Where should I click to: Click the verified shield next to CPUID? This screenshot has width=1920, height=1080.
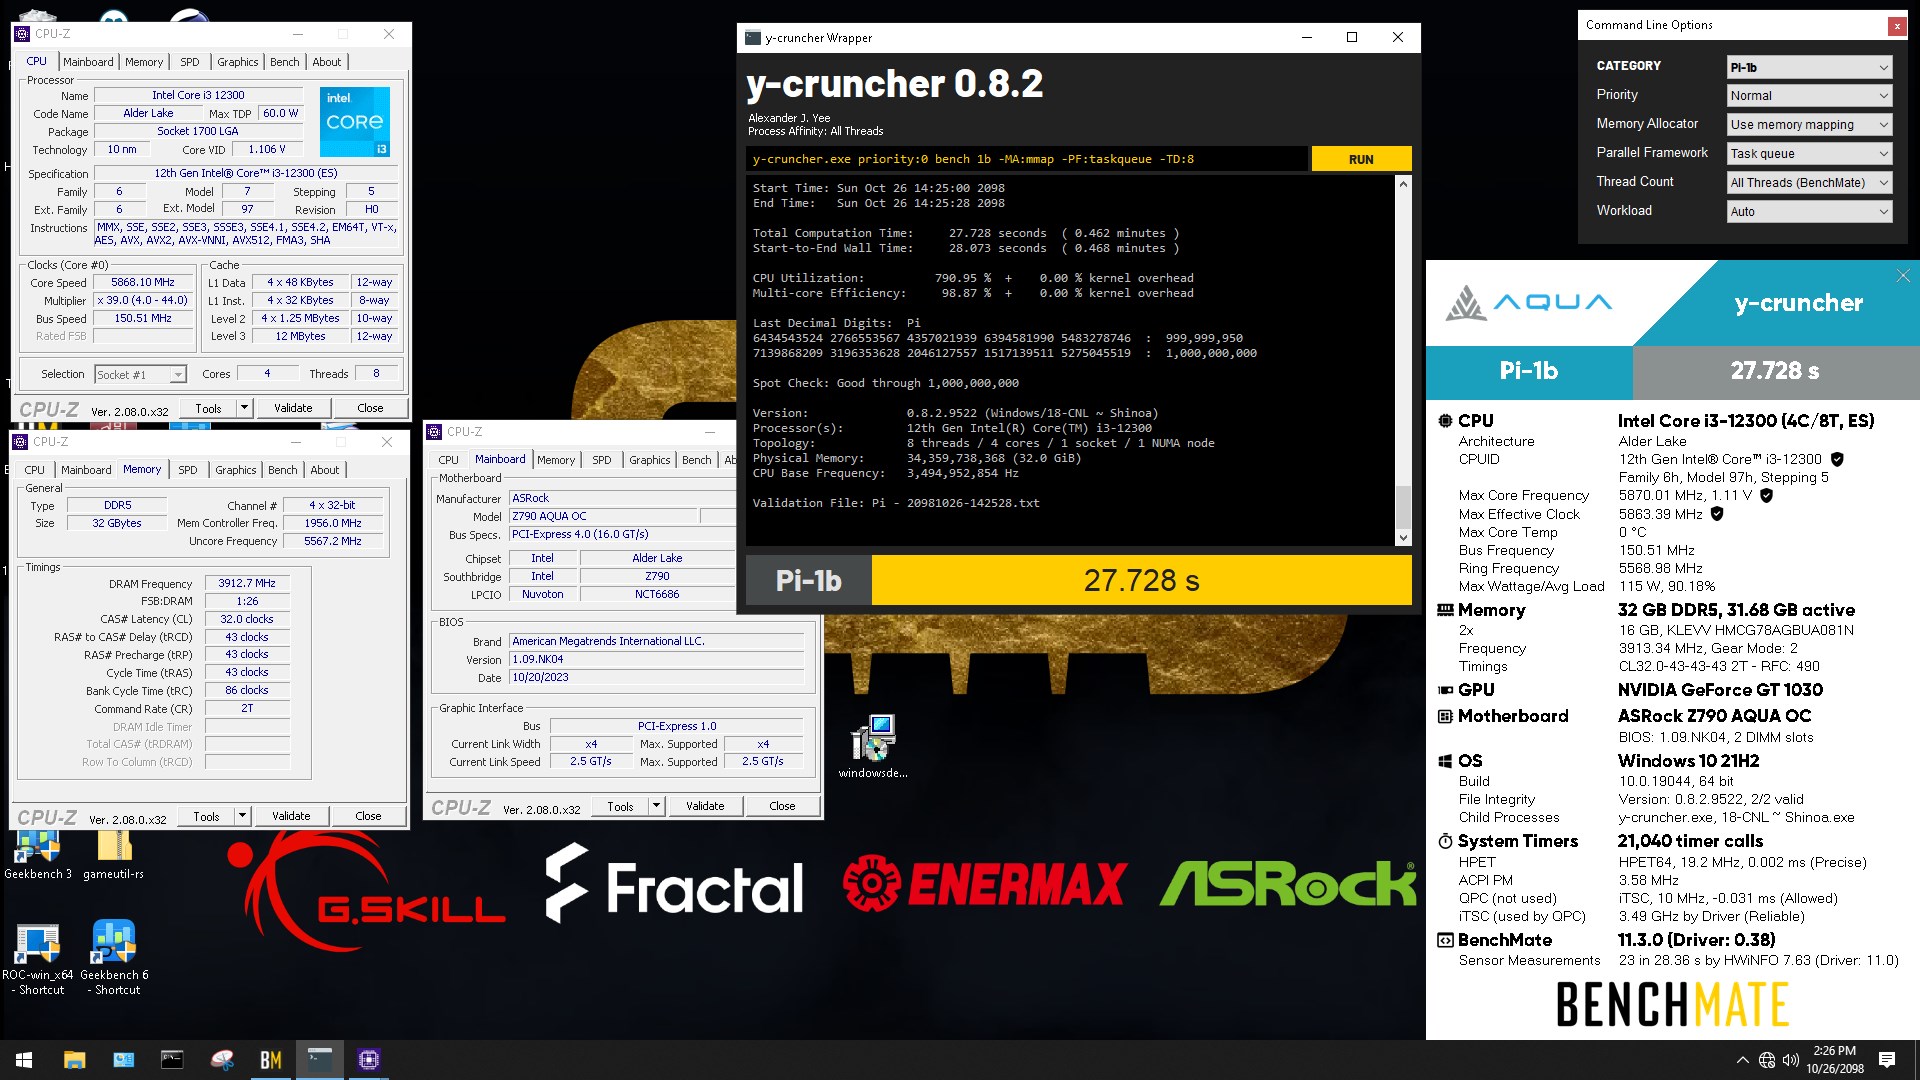click(1837, 459)
